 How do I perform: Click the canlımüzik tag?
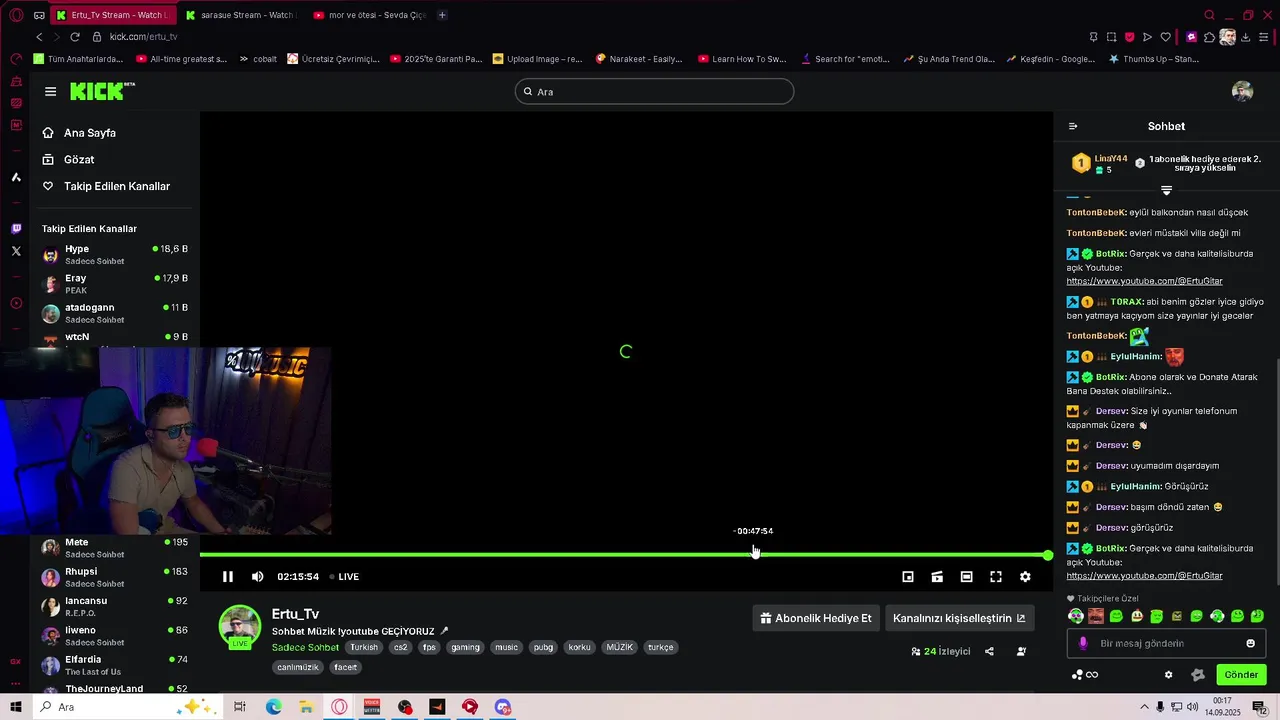298,667
